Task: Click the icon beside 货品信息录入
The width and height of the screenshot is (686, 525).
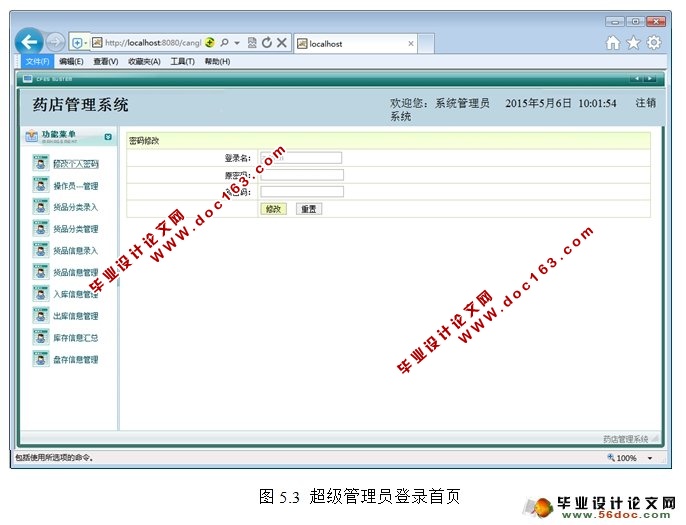Action: point(41,250)
